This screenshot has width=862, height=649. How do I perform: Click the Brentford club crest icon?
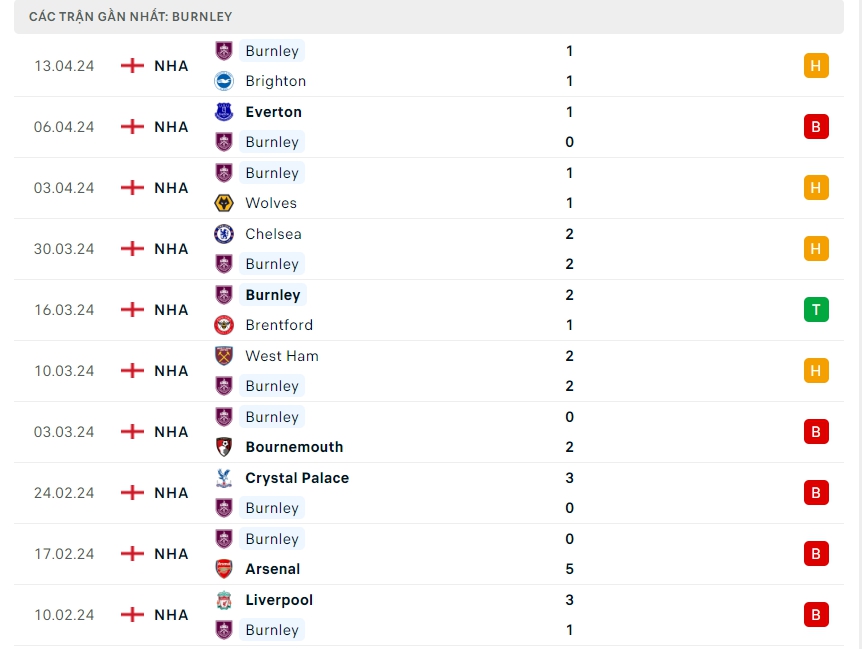click(224, 325)
